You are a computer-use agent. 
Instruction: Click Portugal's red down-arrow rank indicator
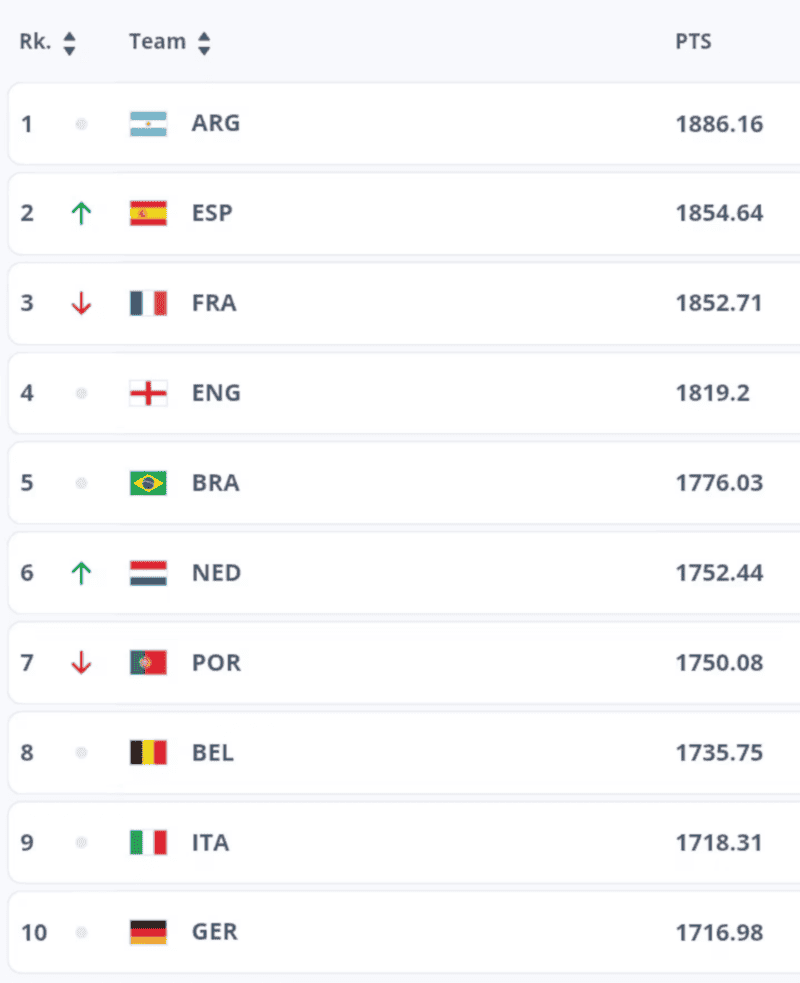[x=81, y=663]
